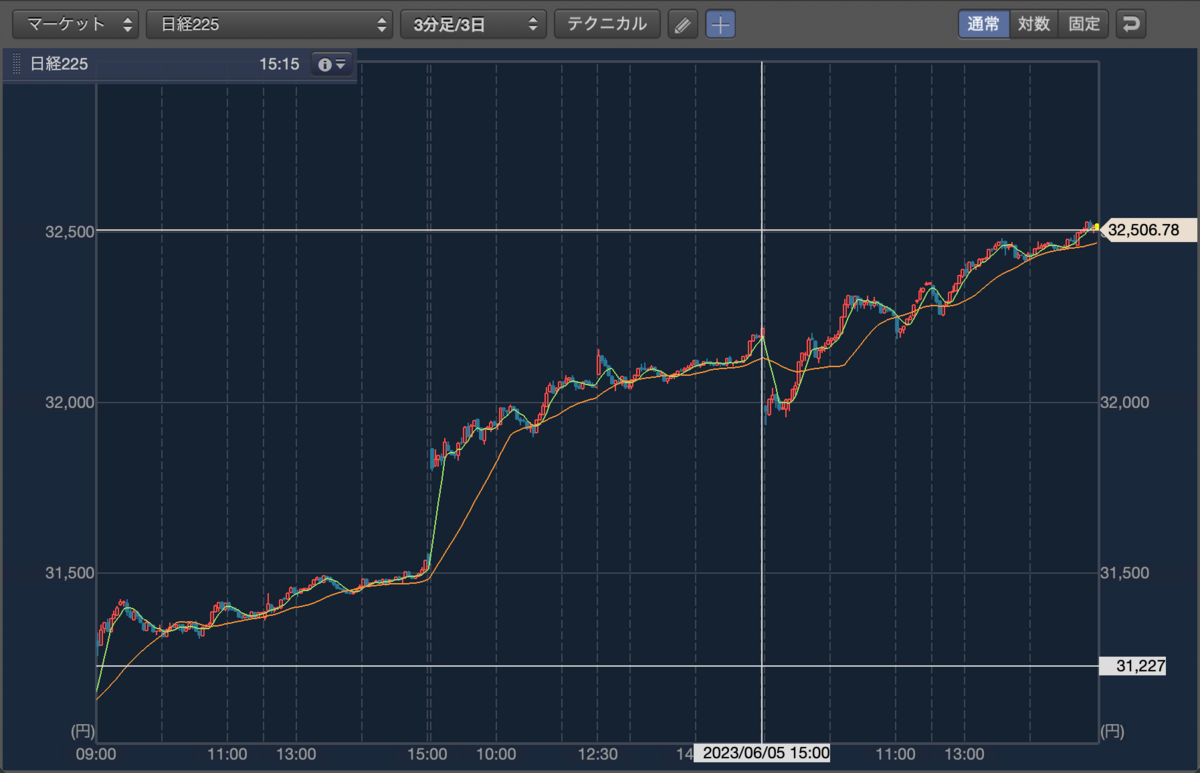
Task: Click the 09:00 time axis label
Action: point(96,753)
